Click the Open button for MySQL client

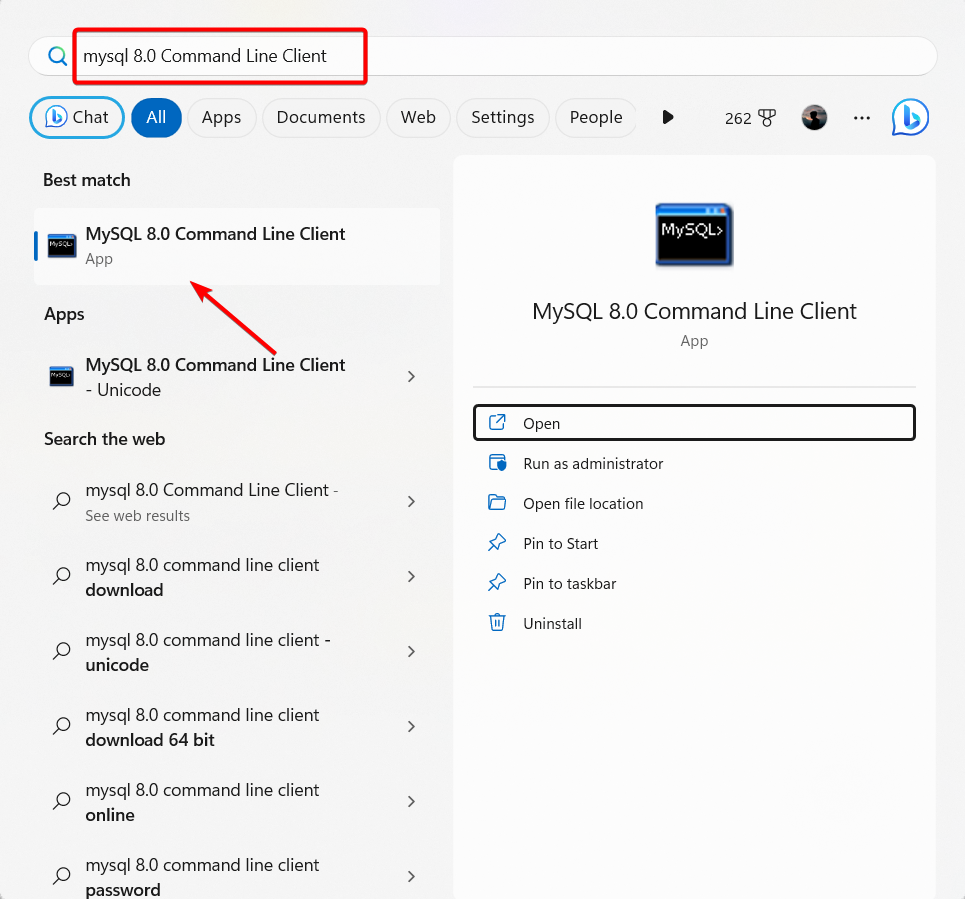694,423
